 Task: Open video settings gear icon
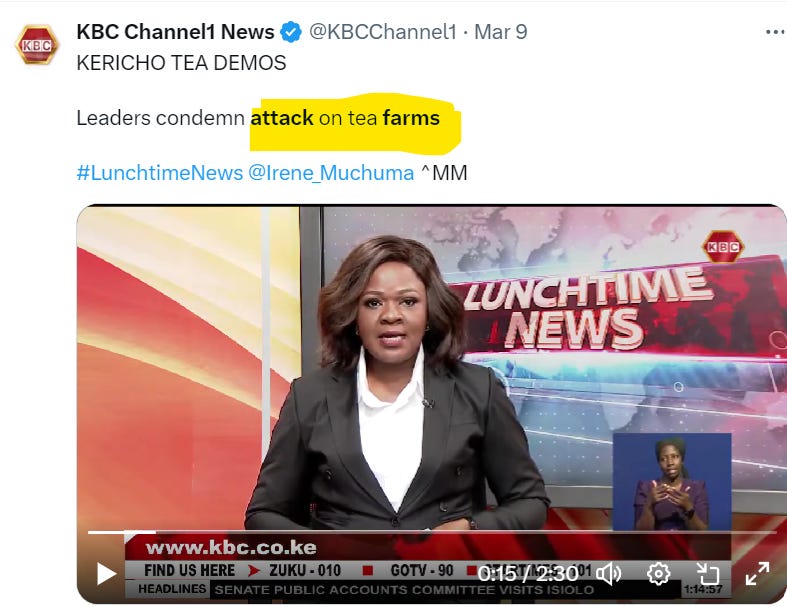658,573
